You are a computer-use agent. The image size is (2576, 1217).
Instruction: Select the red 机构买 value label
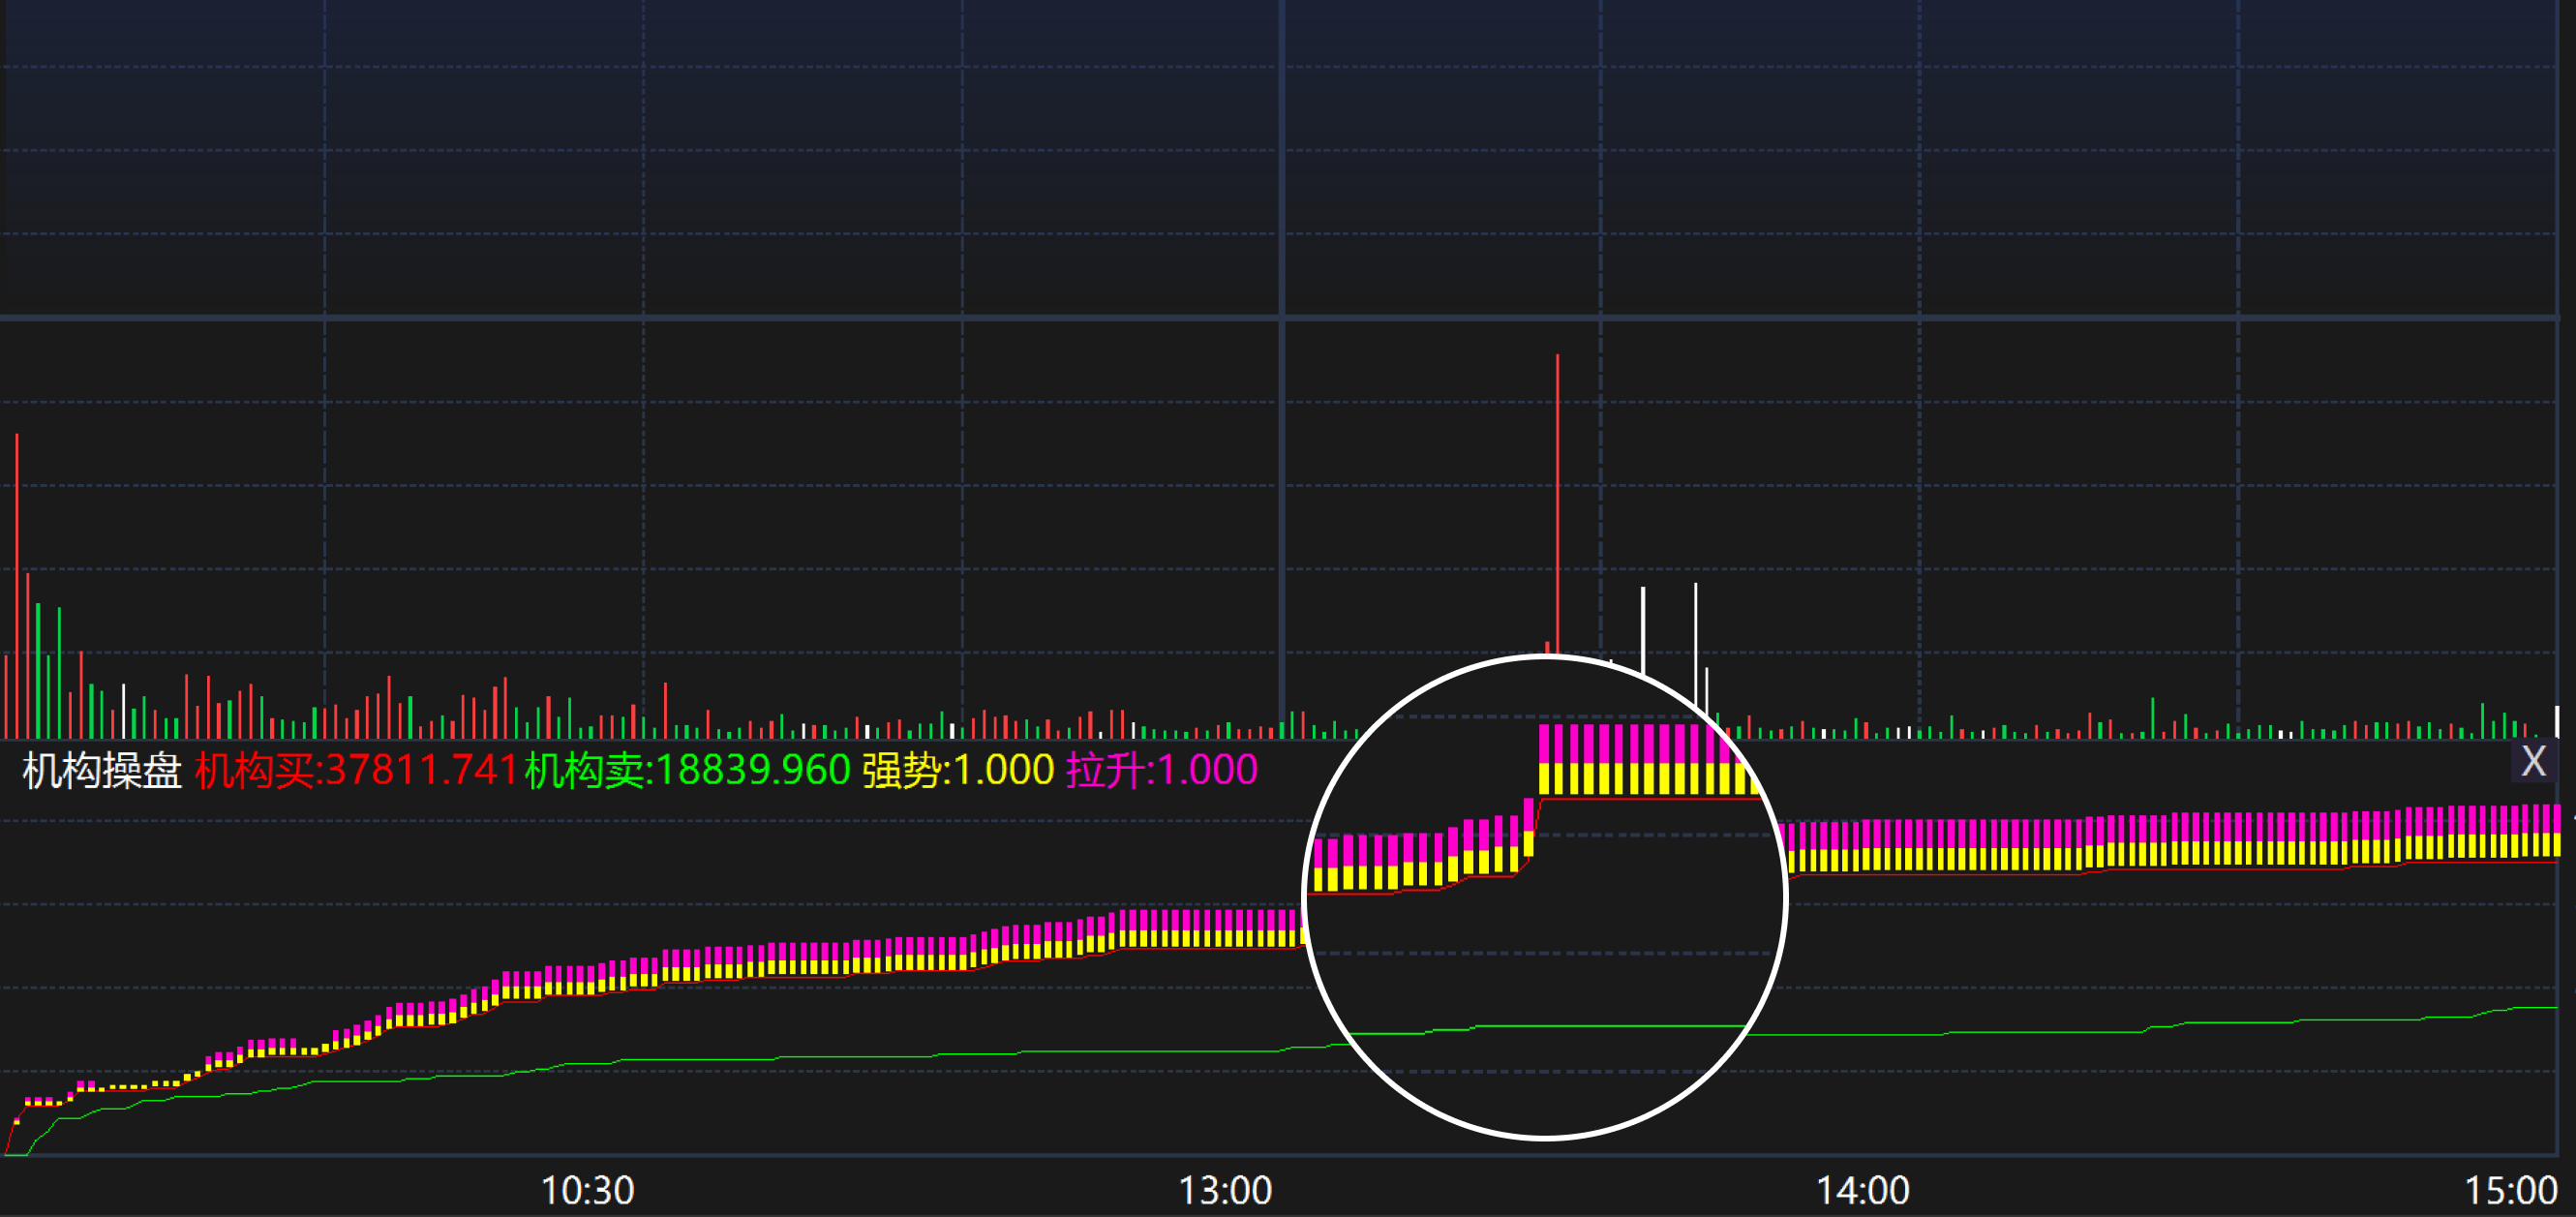point(356,771)
